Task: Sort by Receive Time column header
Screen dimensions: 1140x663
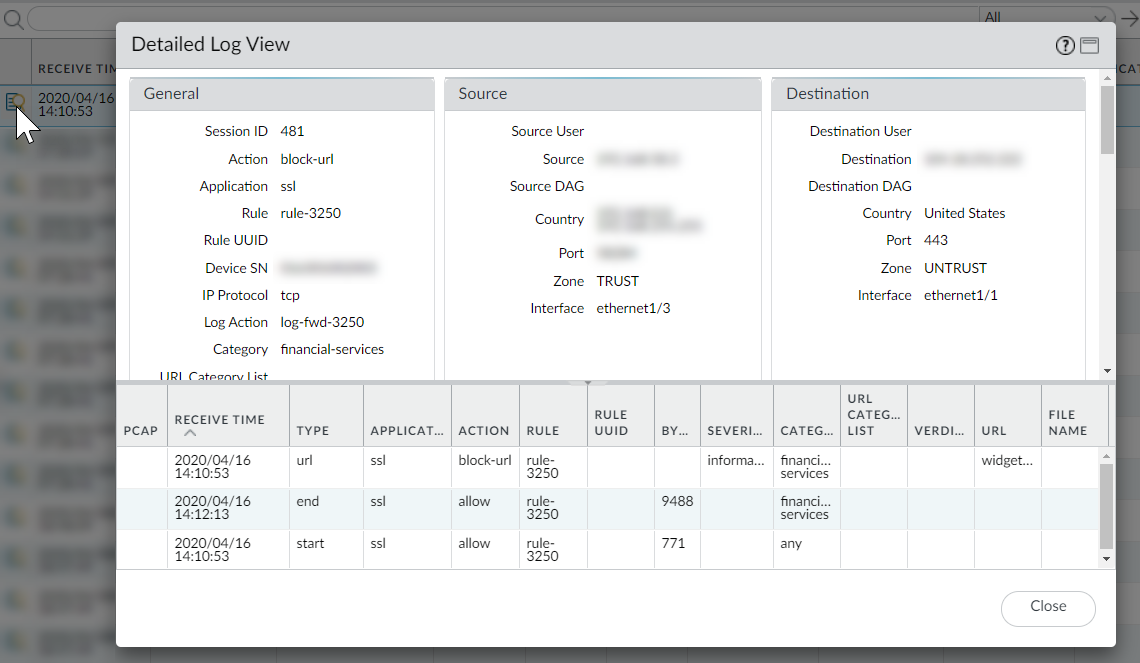Action: [x=219, y=420]
